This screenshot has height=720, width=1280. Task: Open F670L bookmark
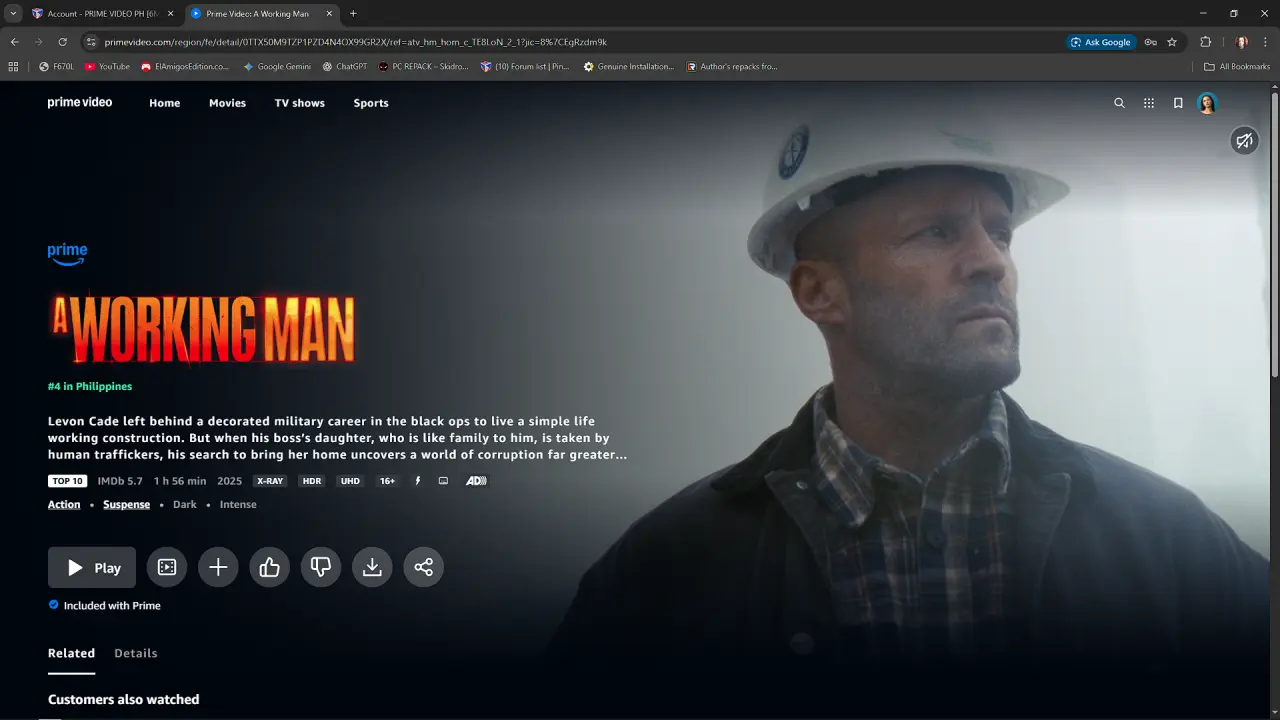pos(56,67)
